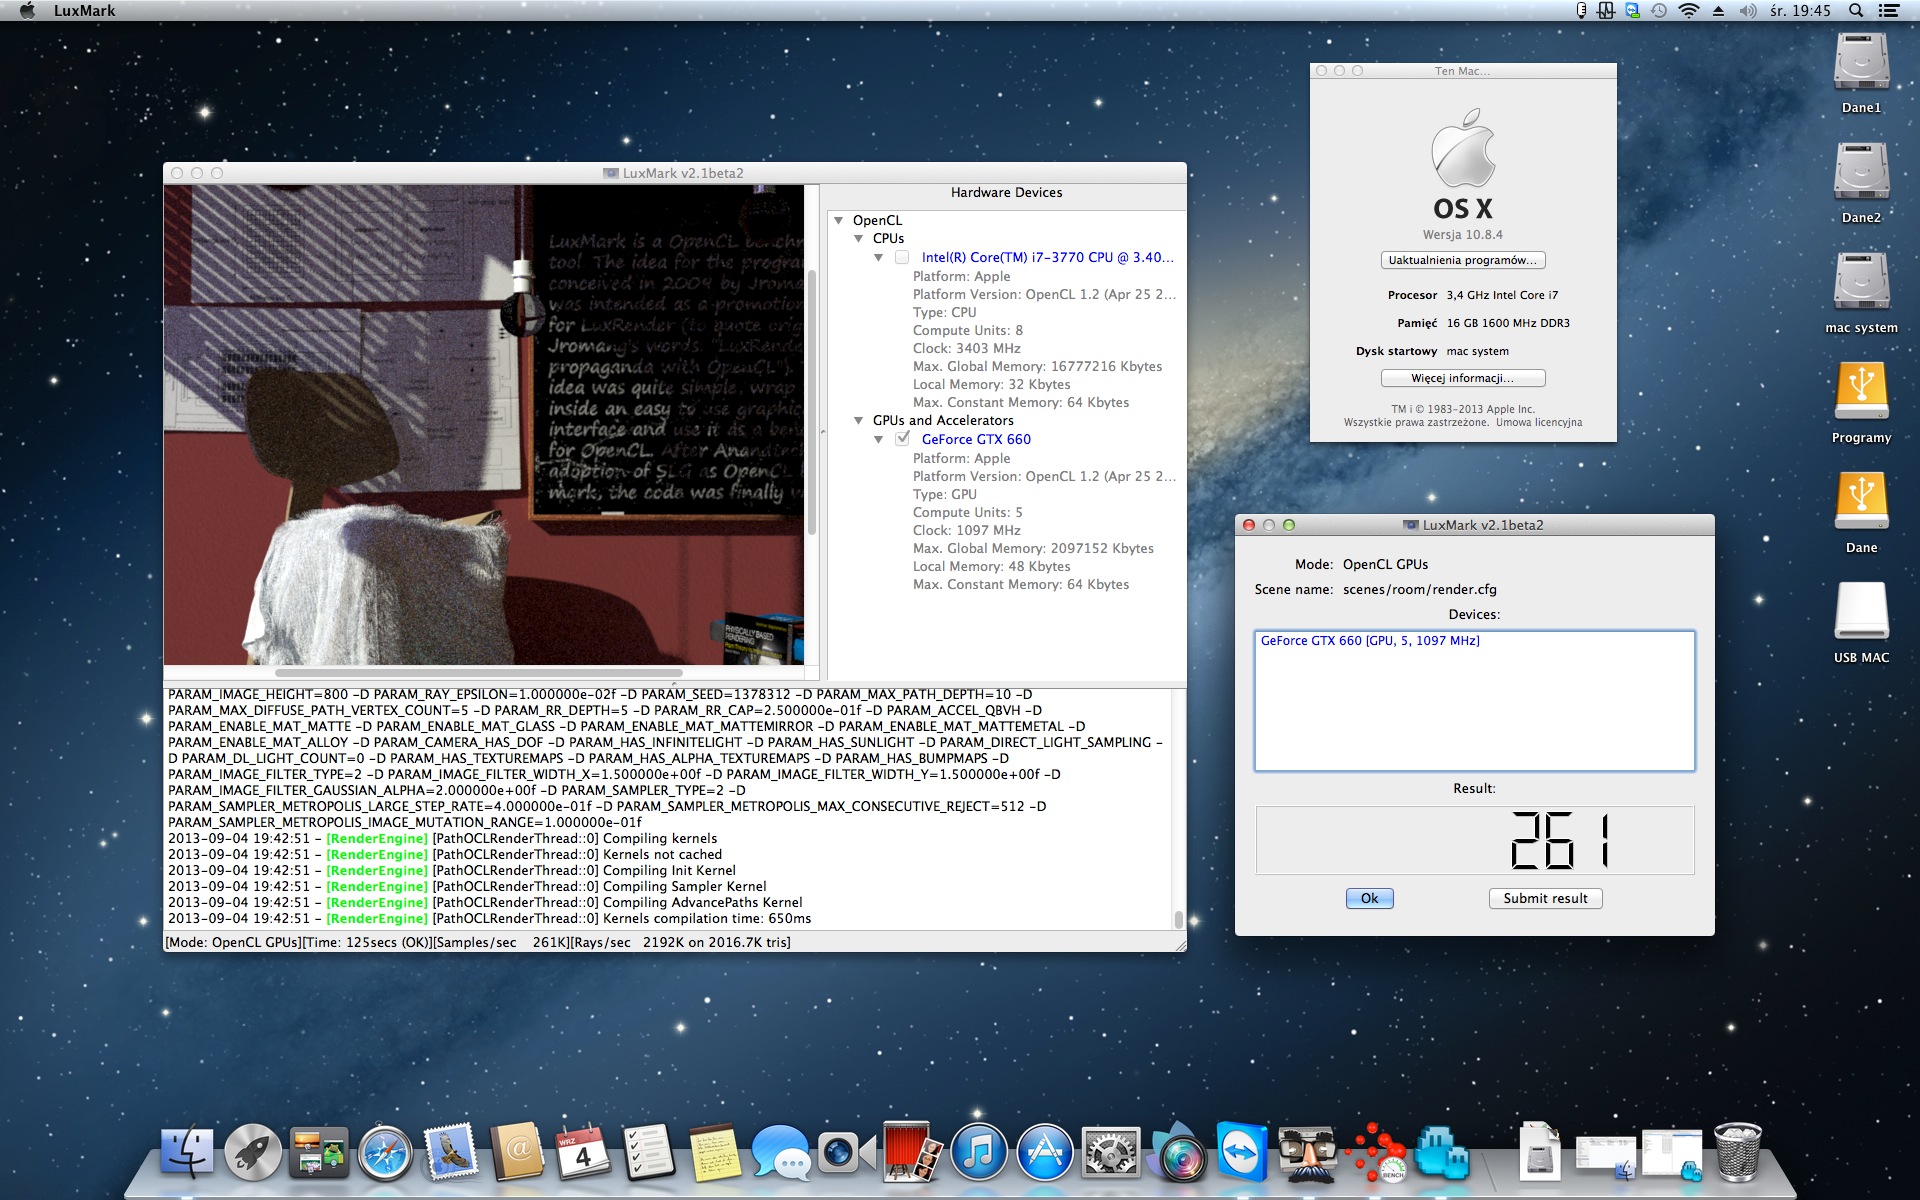The width and height of the screenshot is (1920, 1200).
Task: Click the Ok button in result dialog
Action: 1369,898
